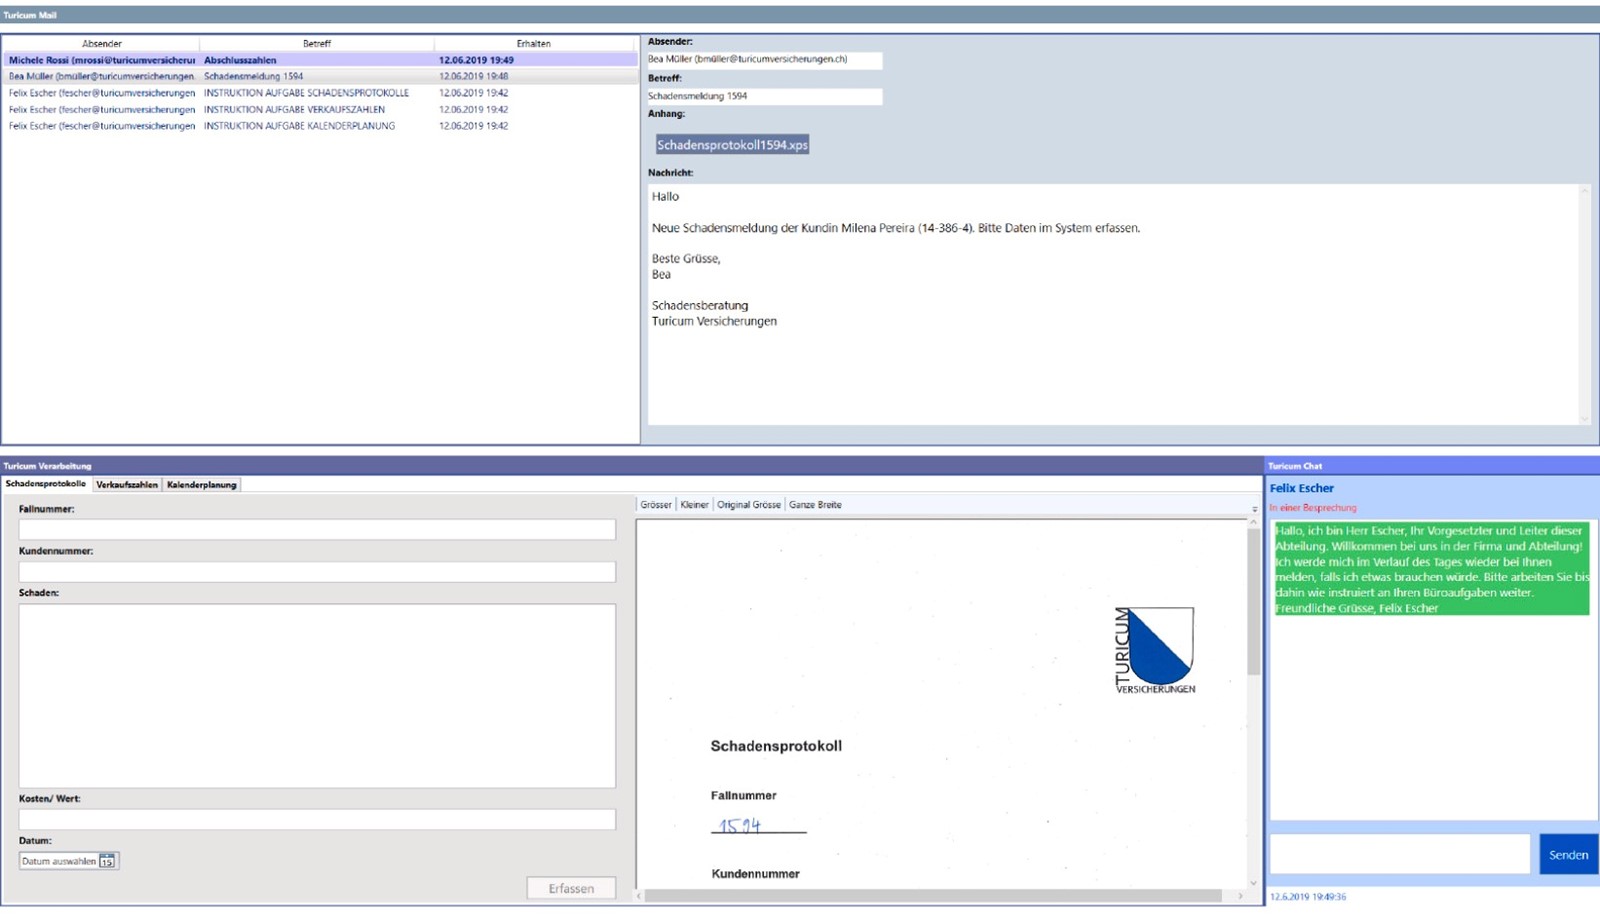Click scroll-down arrow of document viewer
Viewport: 1600px width, 923px height.
coord(1254,883)
